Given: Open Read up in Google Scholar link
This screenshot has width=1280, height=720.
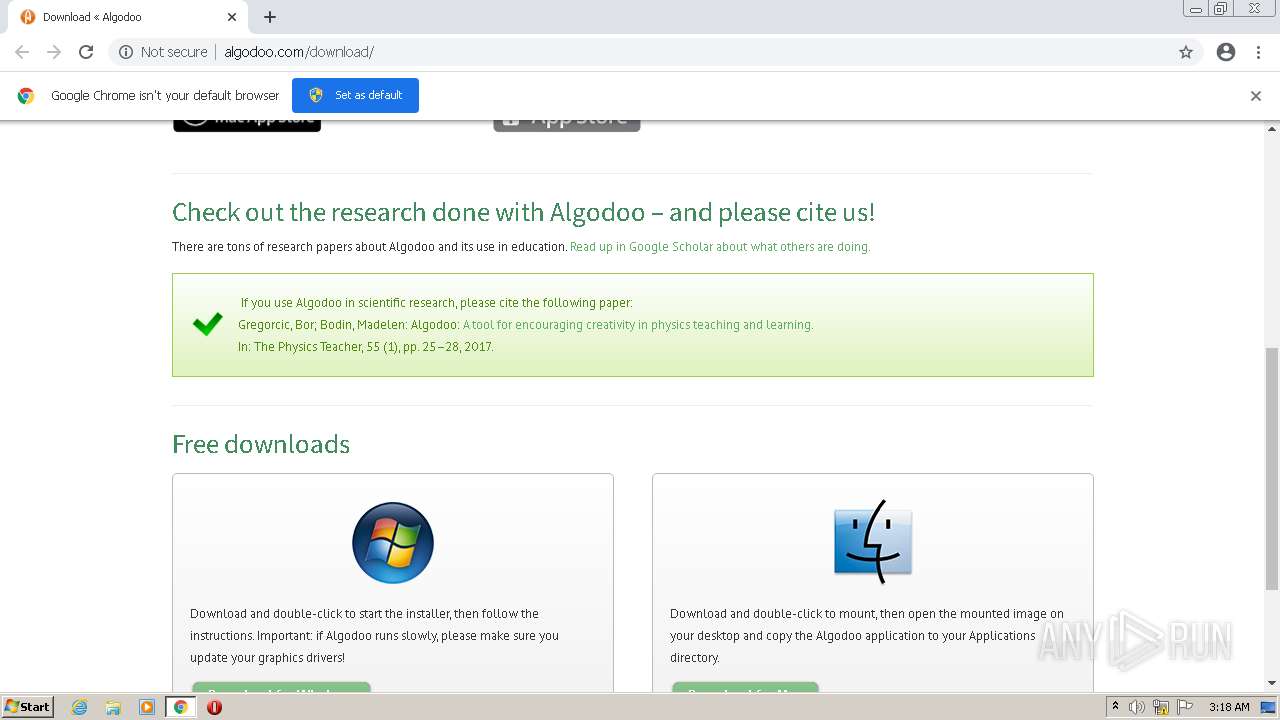Looking at the screenshot, I should click(720, 246).
